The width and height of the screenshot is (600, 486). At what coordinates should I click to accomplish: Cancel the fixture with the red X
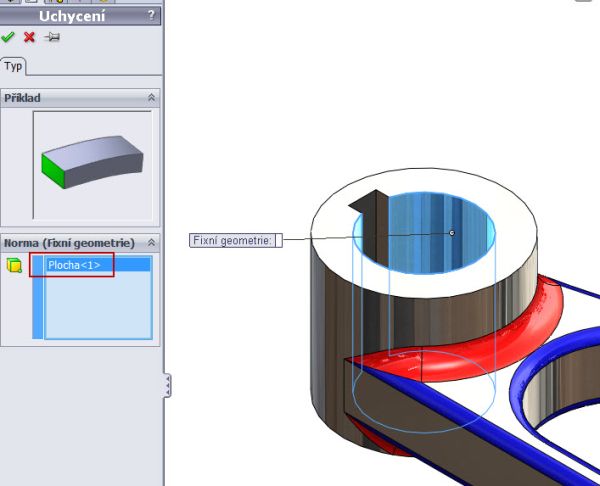point(29,37)
